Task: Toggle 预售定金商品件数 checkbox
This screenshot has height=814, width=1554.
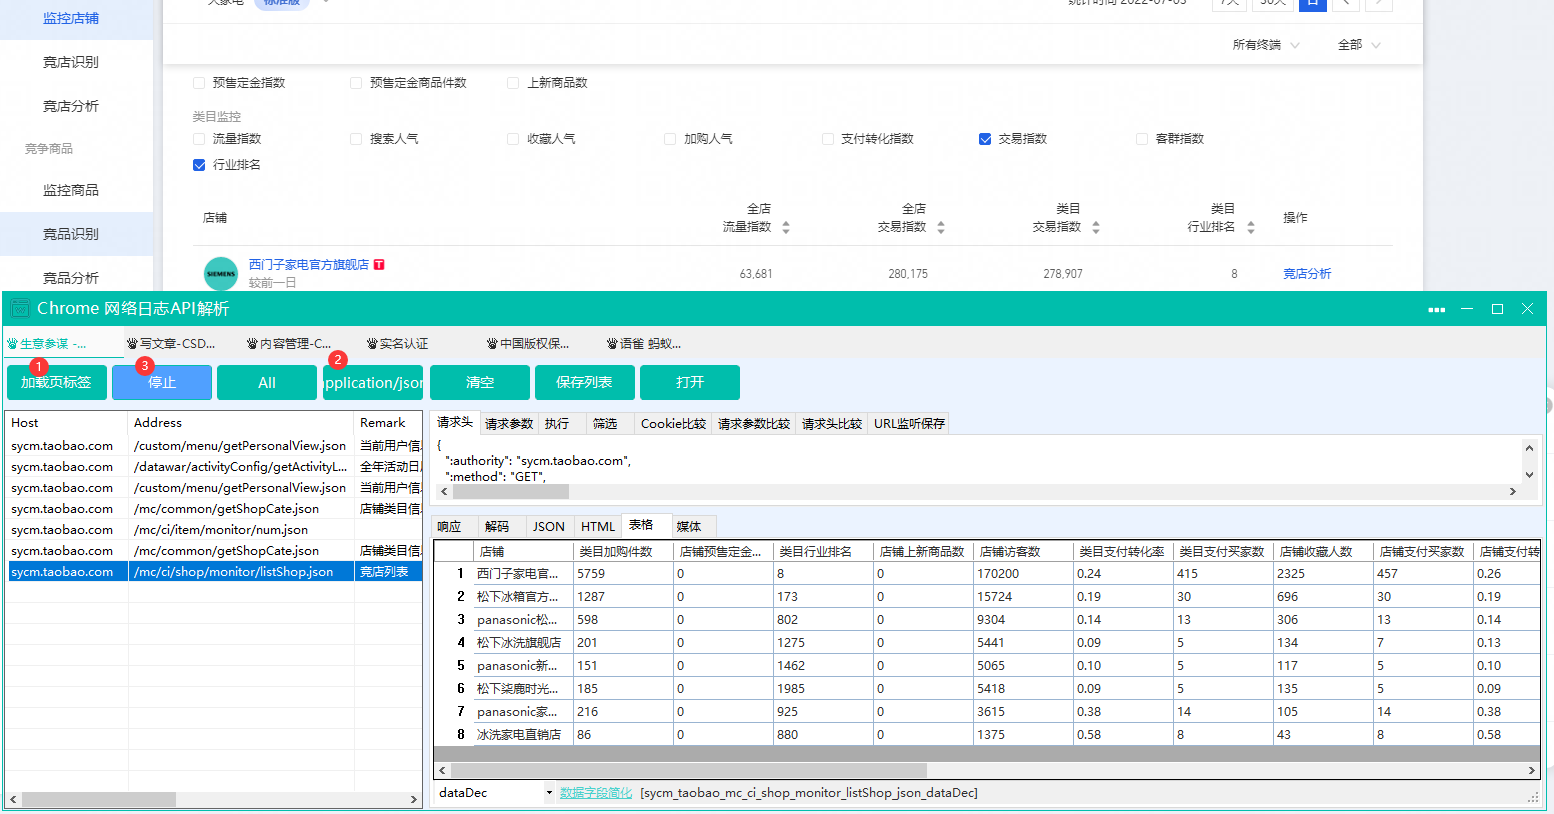Action: tap(356, 83)
